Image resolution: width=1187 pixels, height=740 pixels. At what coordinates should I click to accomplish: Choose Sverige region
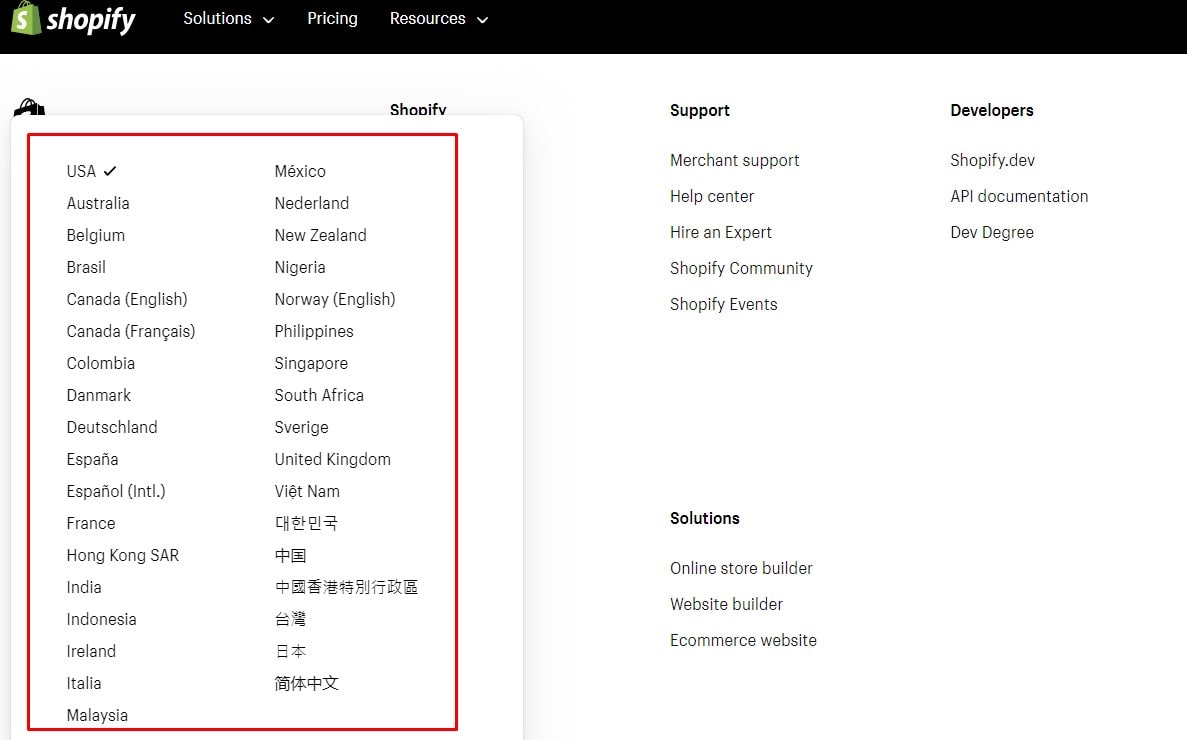pyautogui.click(x=301, y=427)
